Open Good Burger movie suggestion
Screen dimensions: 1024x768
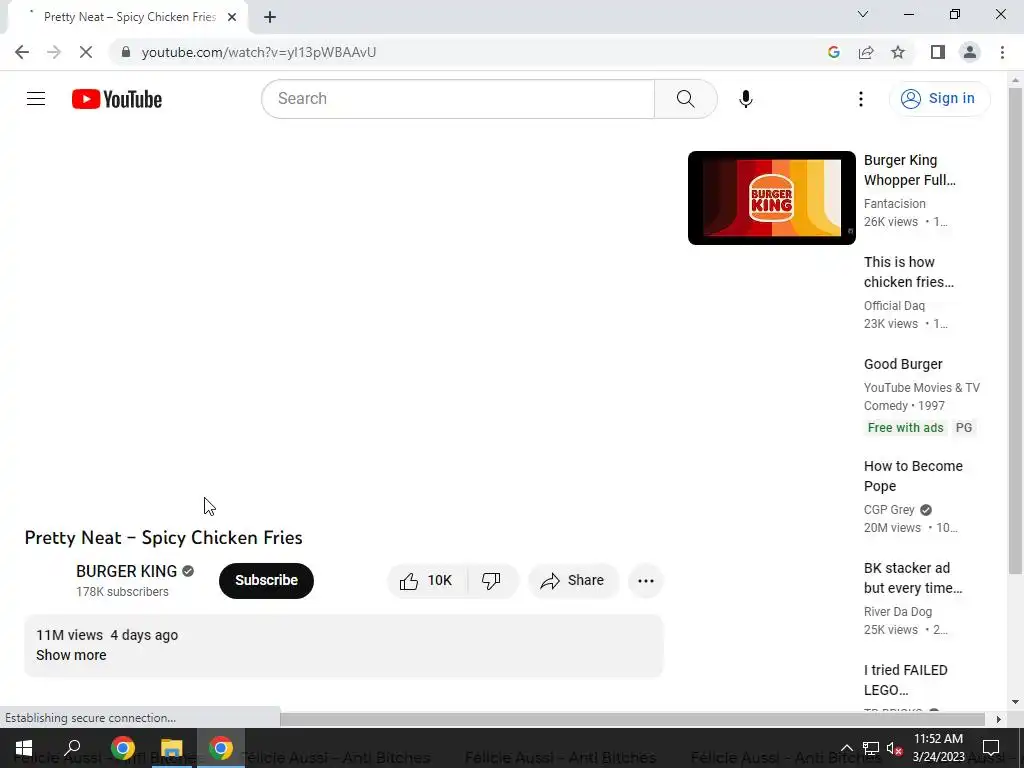click(x=903, y=364)
